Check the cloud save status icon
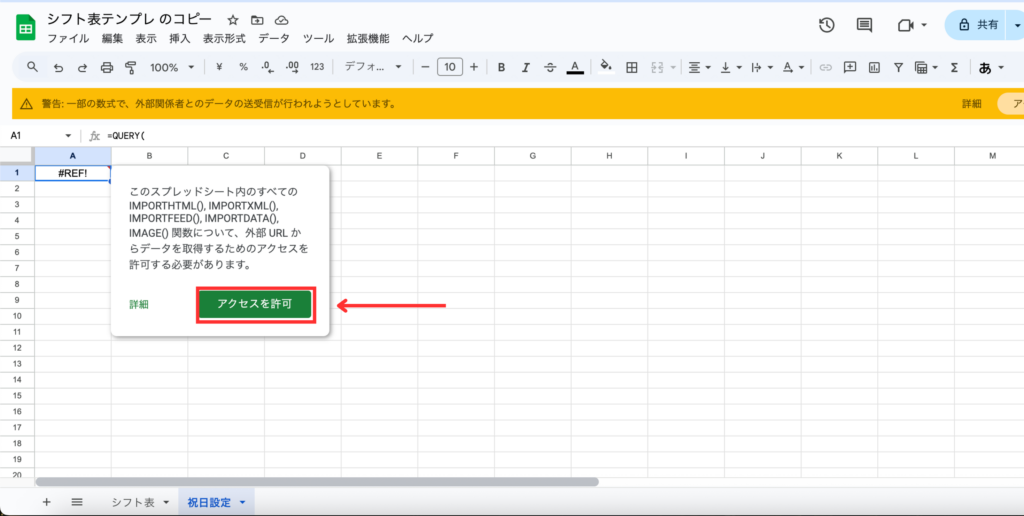 281,20
